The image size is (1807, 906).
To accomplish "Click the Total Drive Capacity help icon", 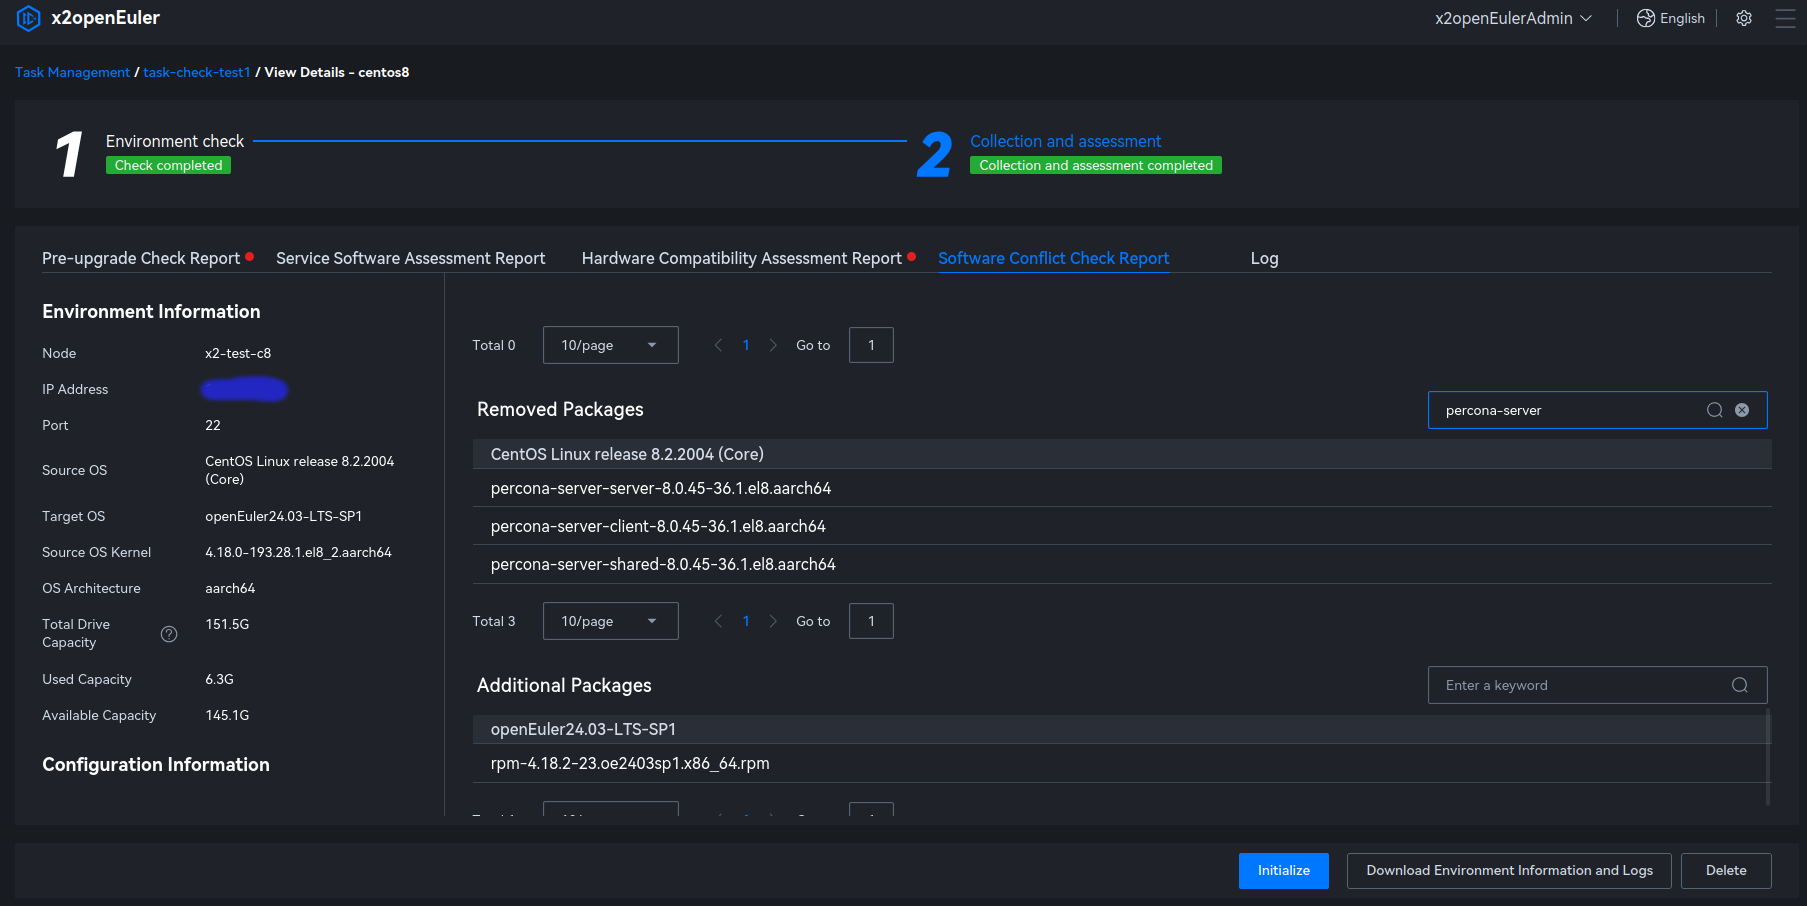I will tap(169, 634).
